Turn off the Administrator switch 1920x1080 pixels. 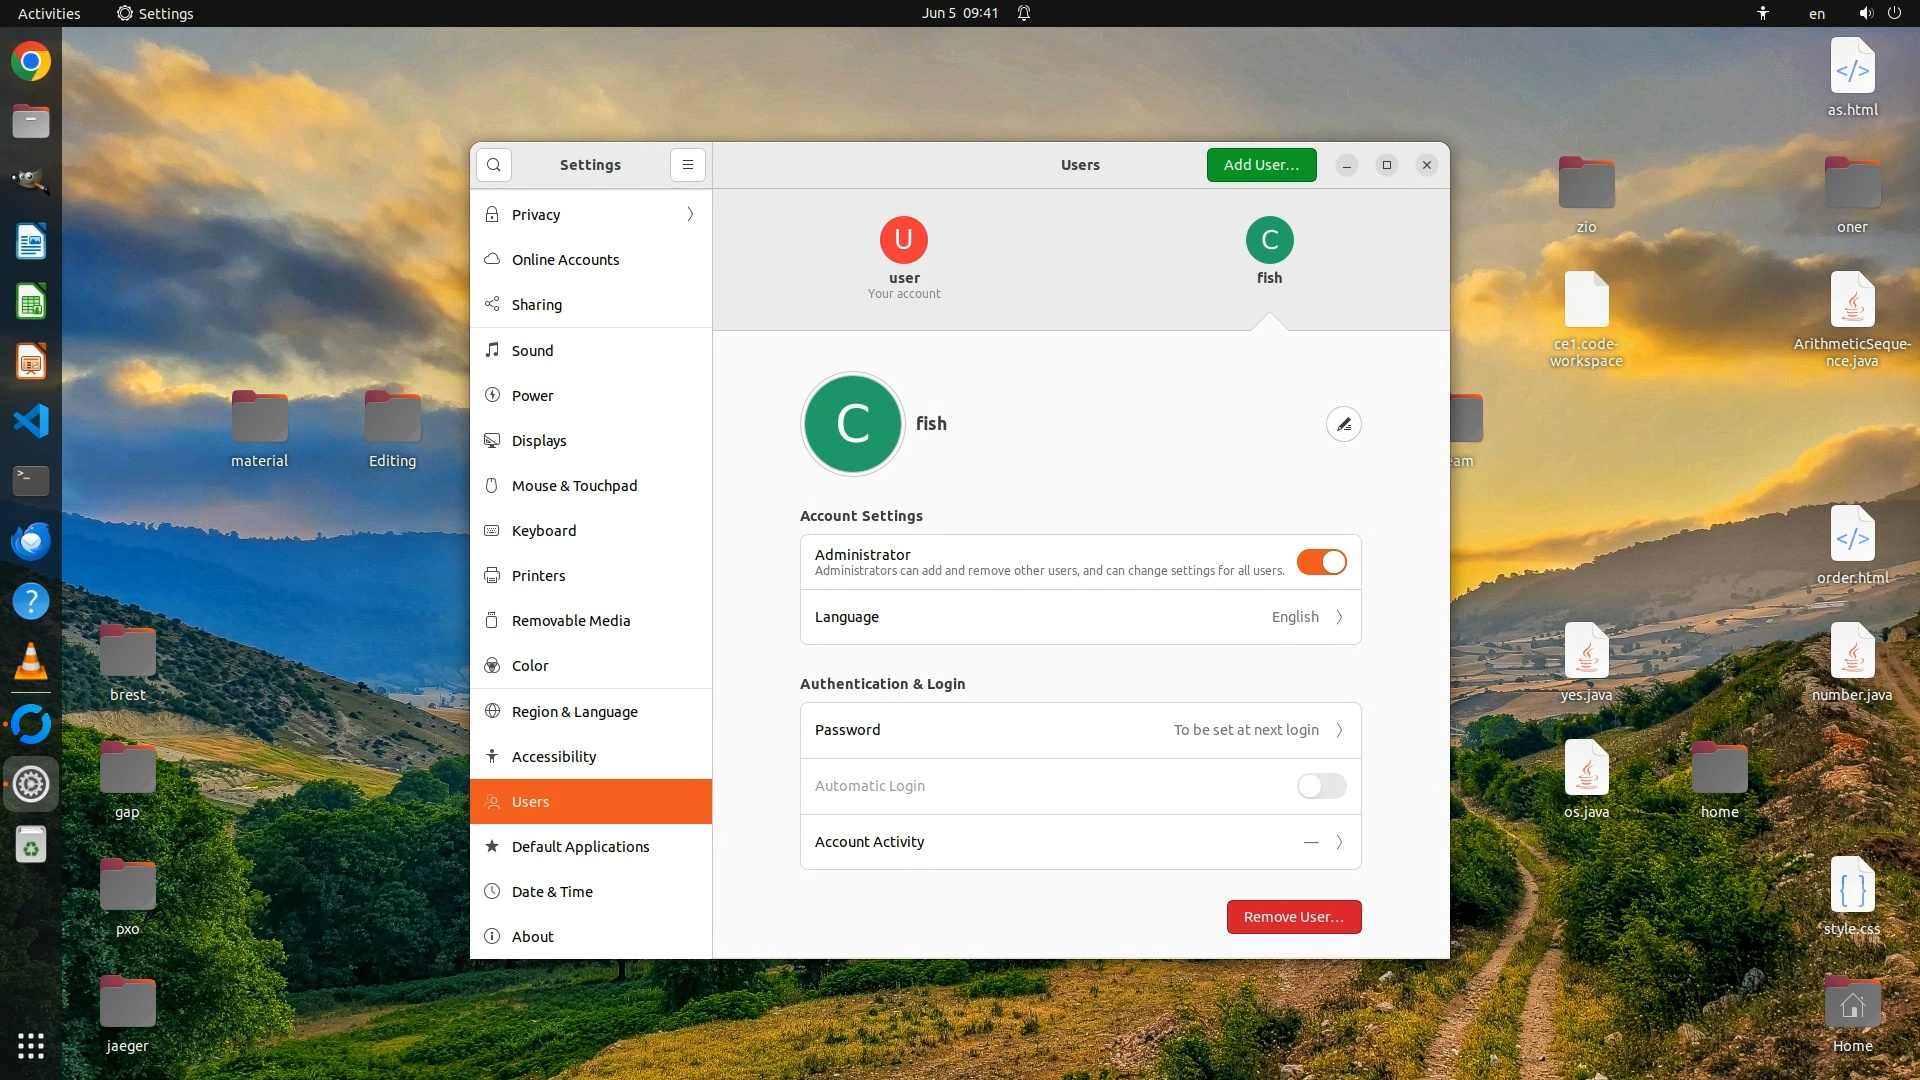1321,562
